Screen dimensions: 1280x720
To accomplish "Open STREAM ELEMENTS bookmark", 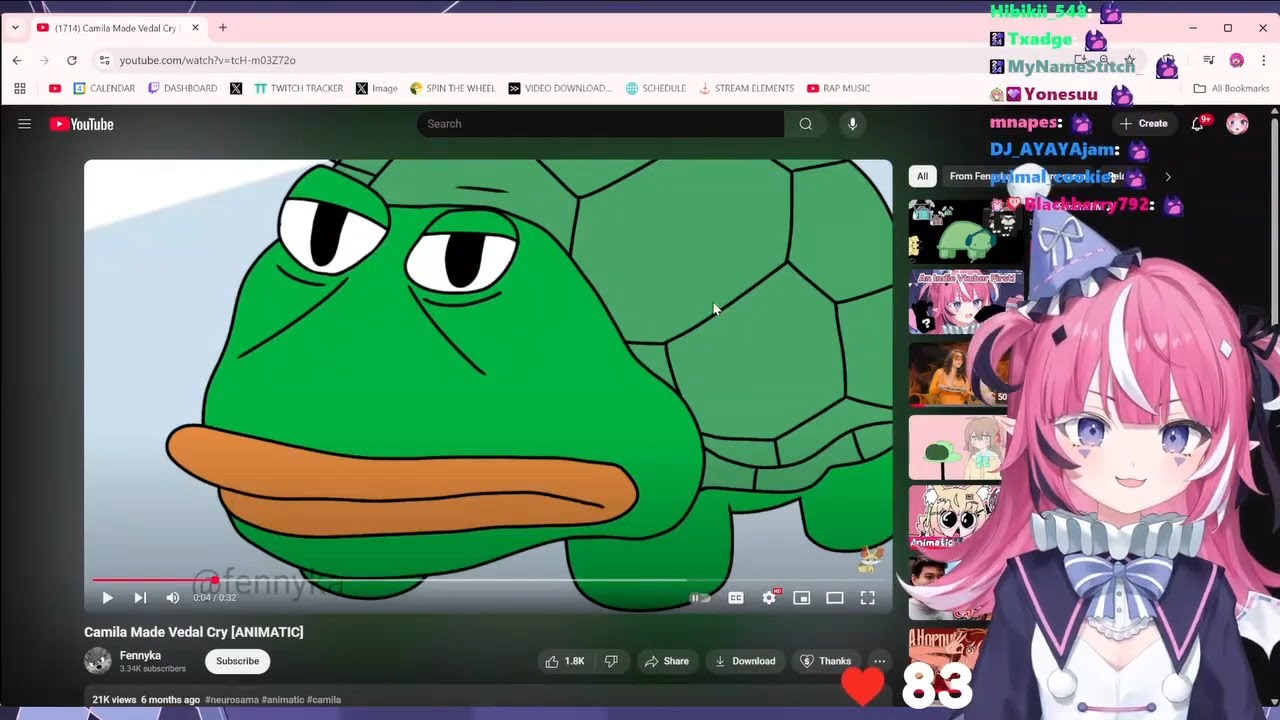I will 746,88.
